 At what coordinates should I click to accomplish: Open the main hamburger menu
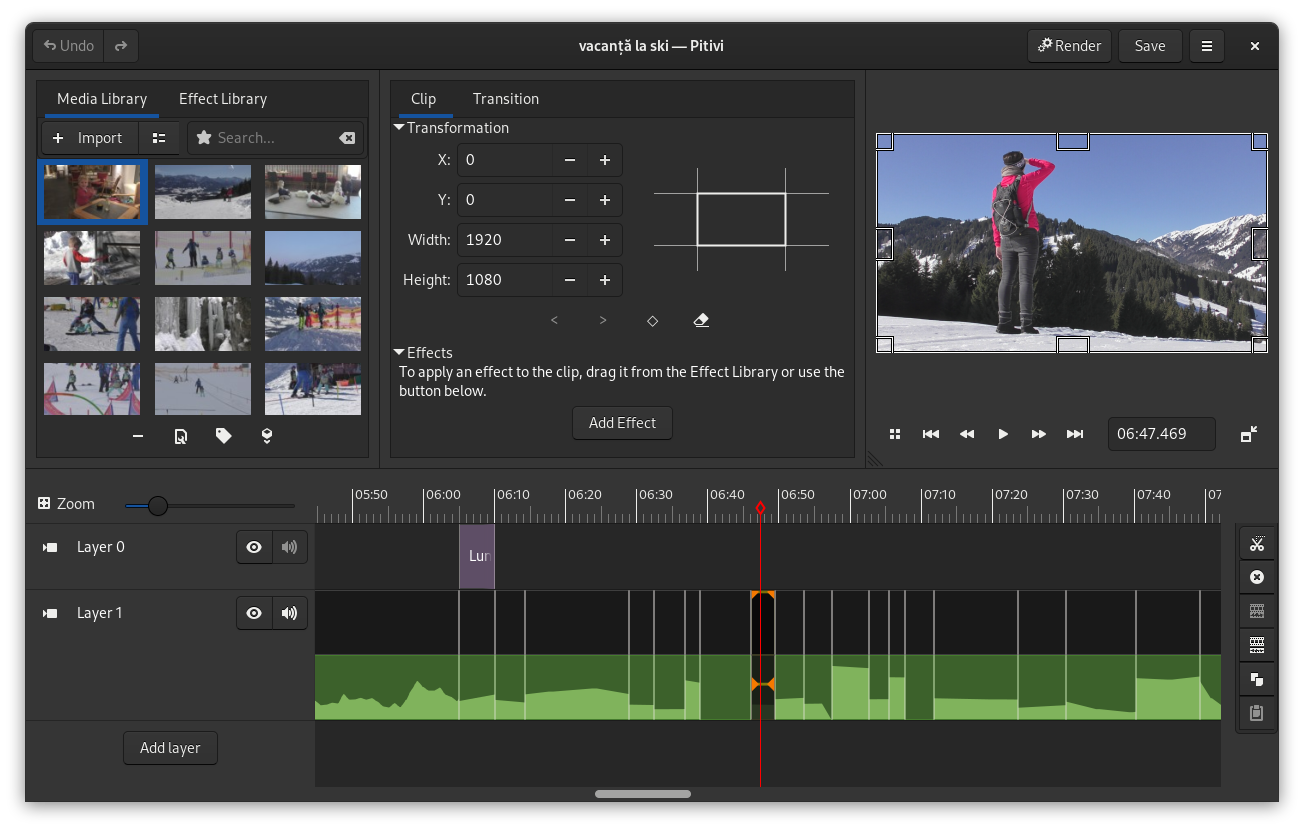click(1207, 45)
